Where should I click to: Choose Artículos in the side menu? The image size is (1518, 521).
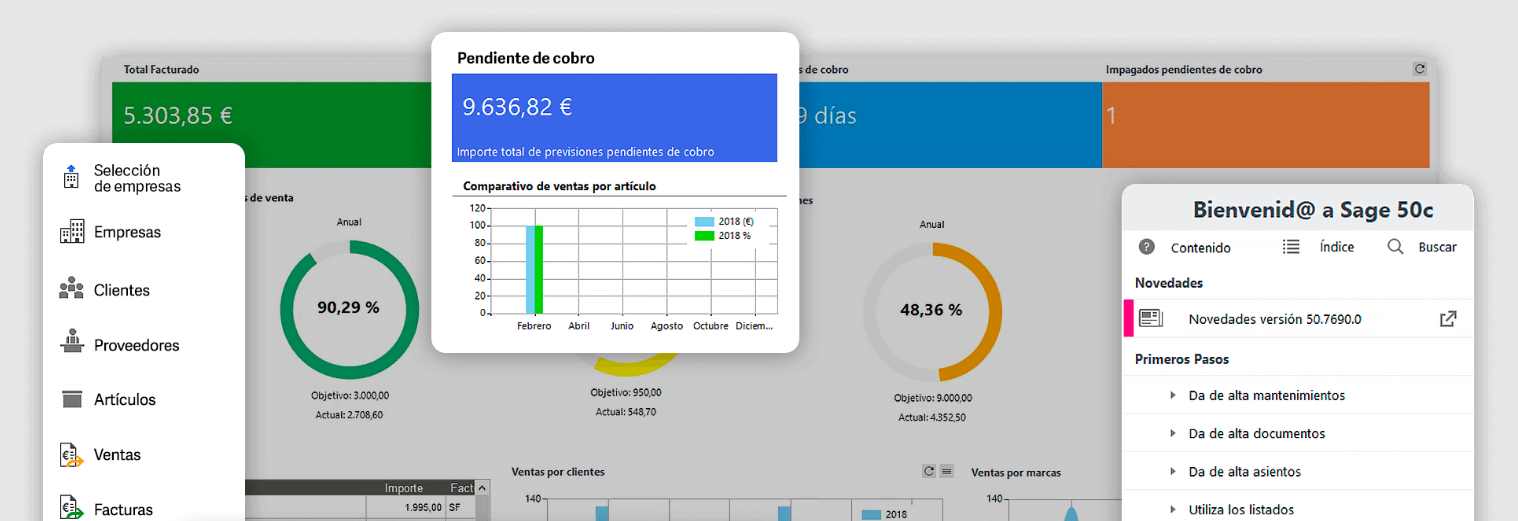[x=125, y=399]
